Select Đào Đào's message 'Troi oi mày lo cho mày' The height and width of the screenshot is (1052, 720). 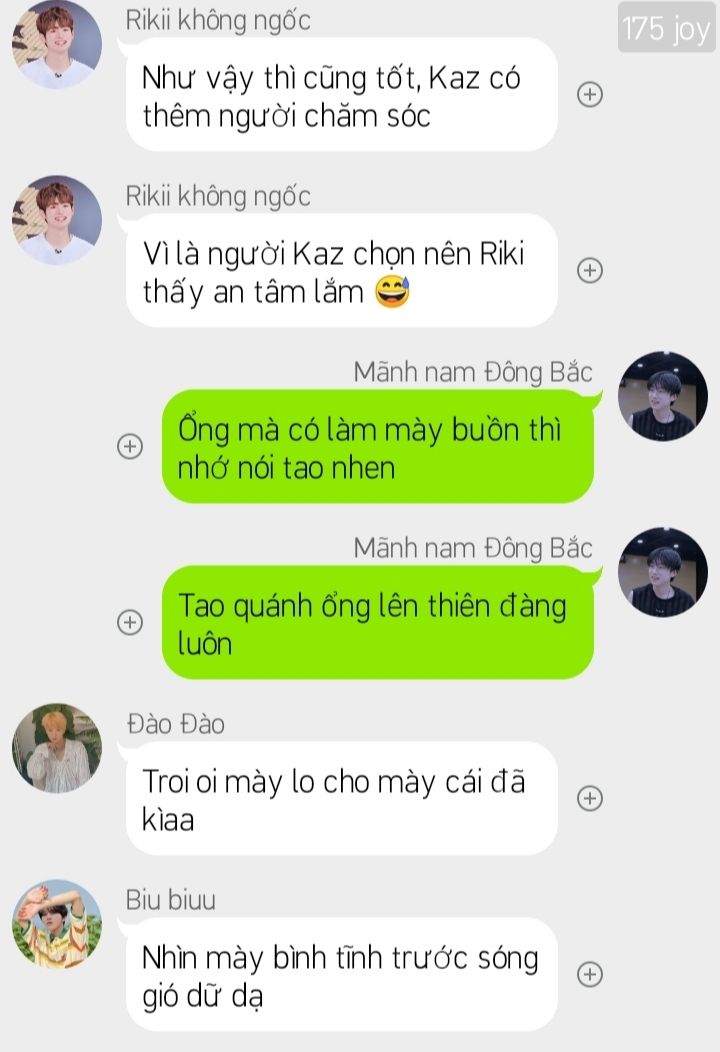pyautogui.click(x=342, y=798)
